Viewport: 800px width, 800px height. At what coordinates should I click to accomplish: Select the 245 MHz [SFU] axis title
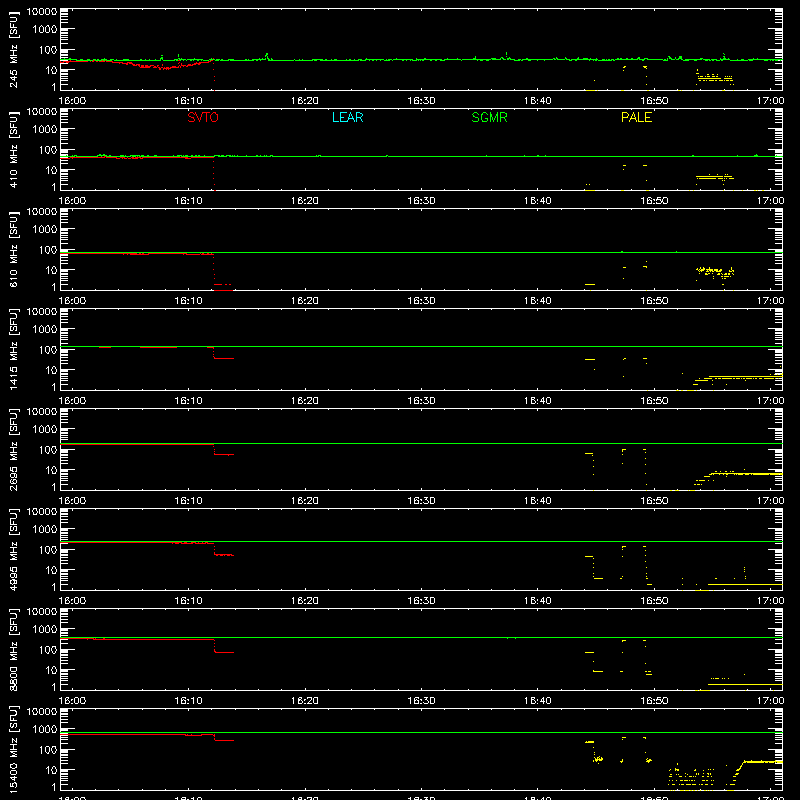coord(14,49)
